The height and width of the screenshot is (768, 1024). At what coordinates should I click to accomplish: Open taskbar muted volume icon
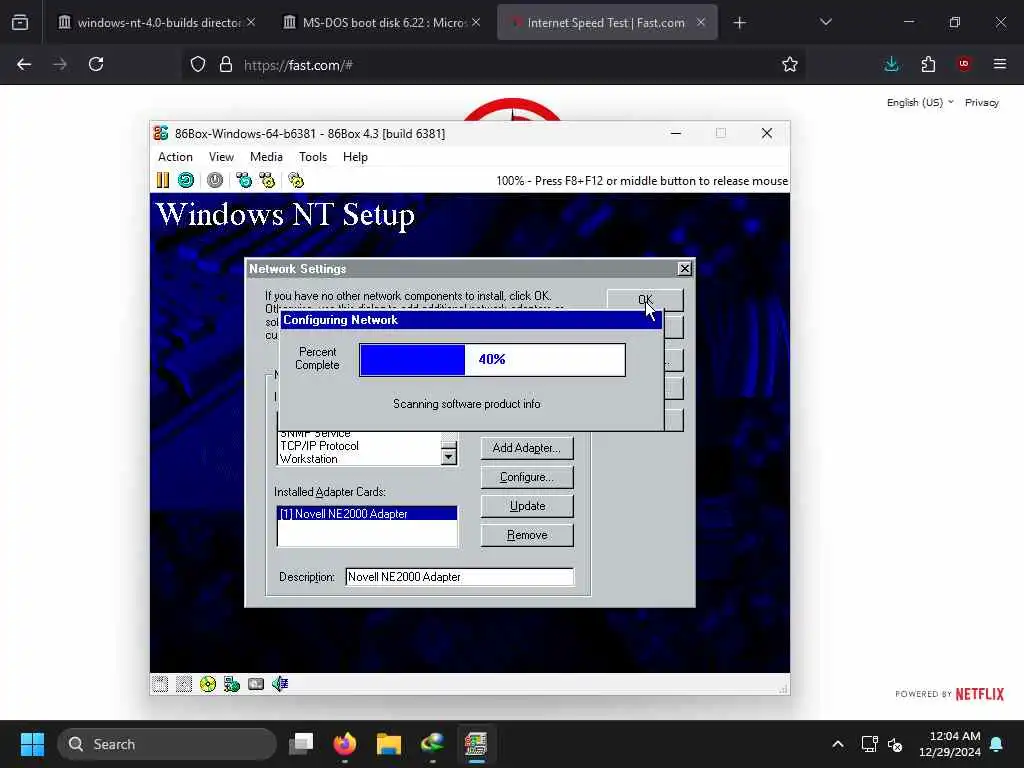(895, 744)
